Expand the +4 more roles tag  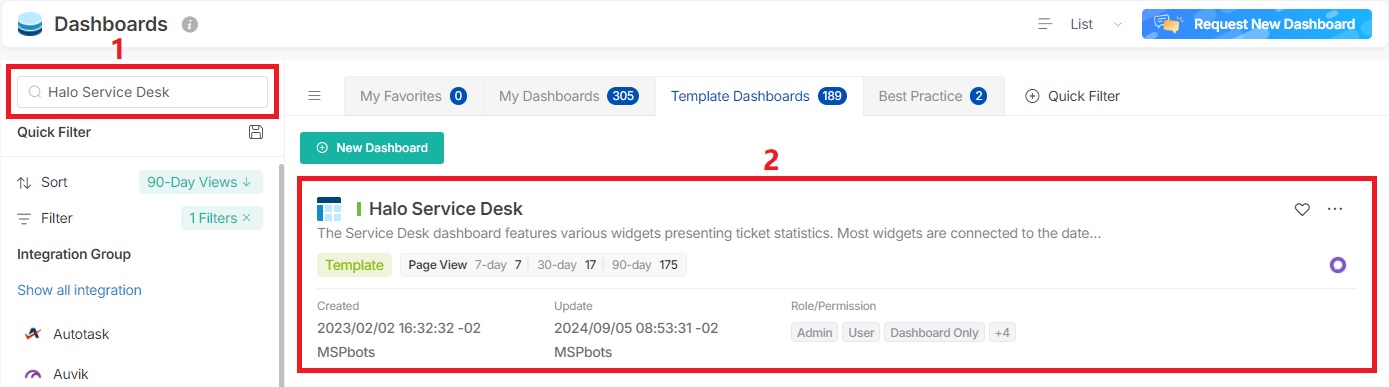pyautogui.click(x=1002, y=332)
